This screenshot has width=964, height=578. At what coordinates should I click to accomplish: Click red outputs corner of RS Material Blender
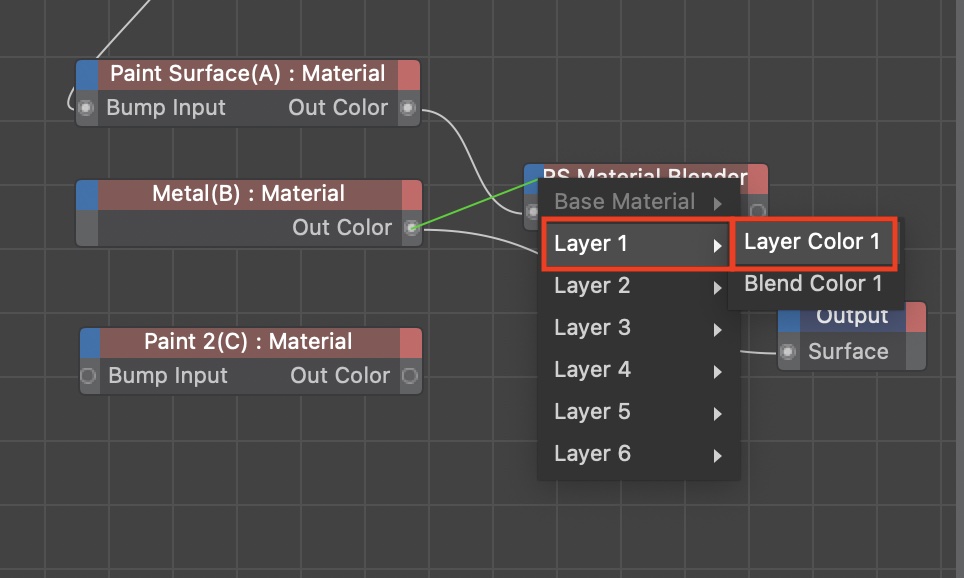(x=757, y=179)
